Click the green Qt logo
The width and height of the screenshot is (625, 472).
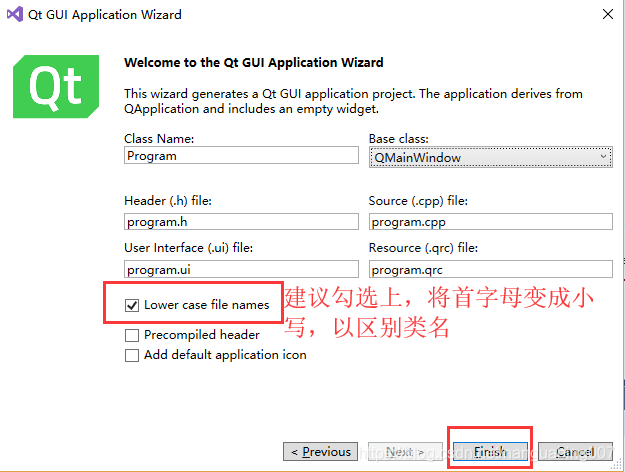[56, 87]
